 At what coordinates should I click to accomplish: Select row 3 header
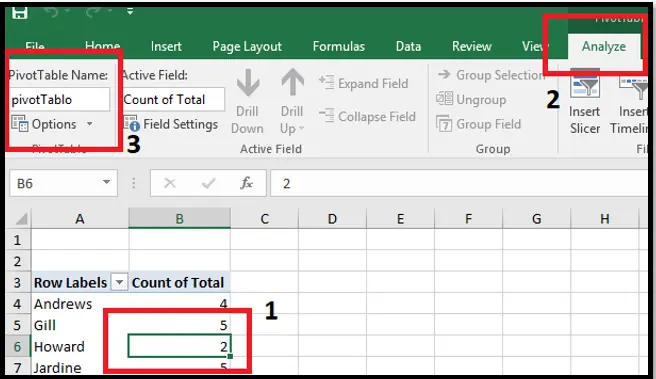[x=18, y=282]
